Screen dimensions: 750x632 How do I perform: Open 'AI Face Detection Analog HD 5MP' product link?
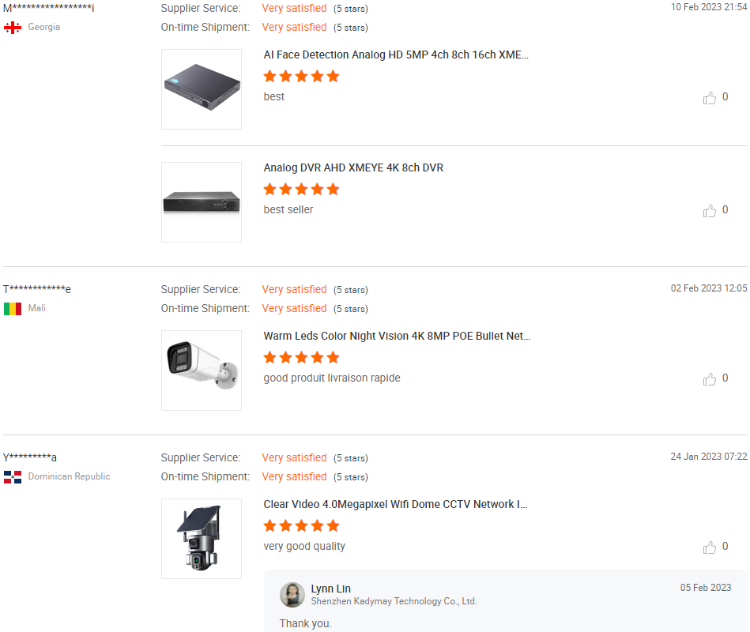click(x=396, y=55)
